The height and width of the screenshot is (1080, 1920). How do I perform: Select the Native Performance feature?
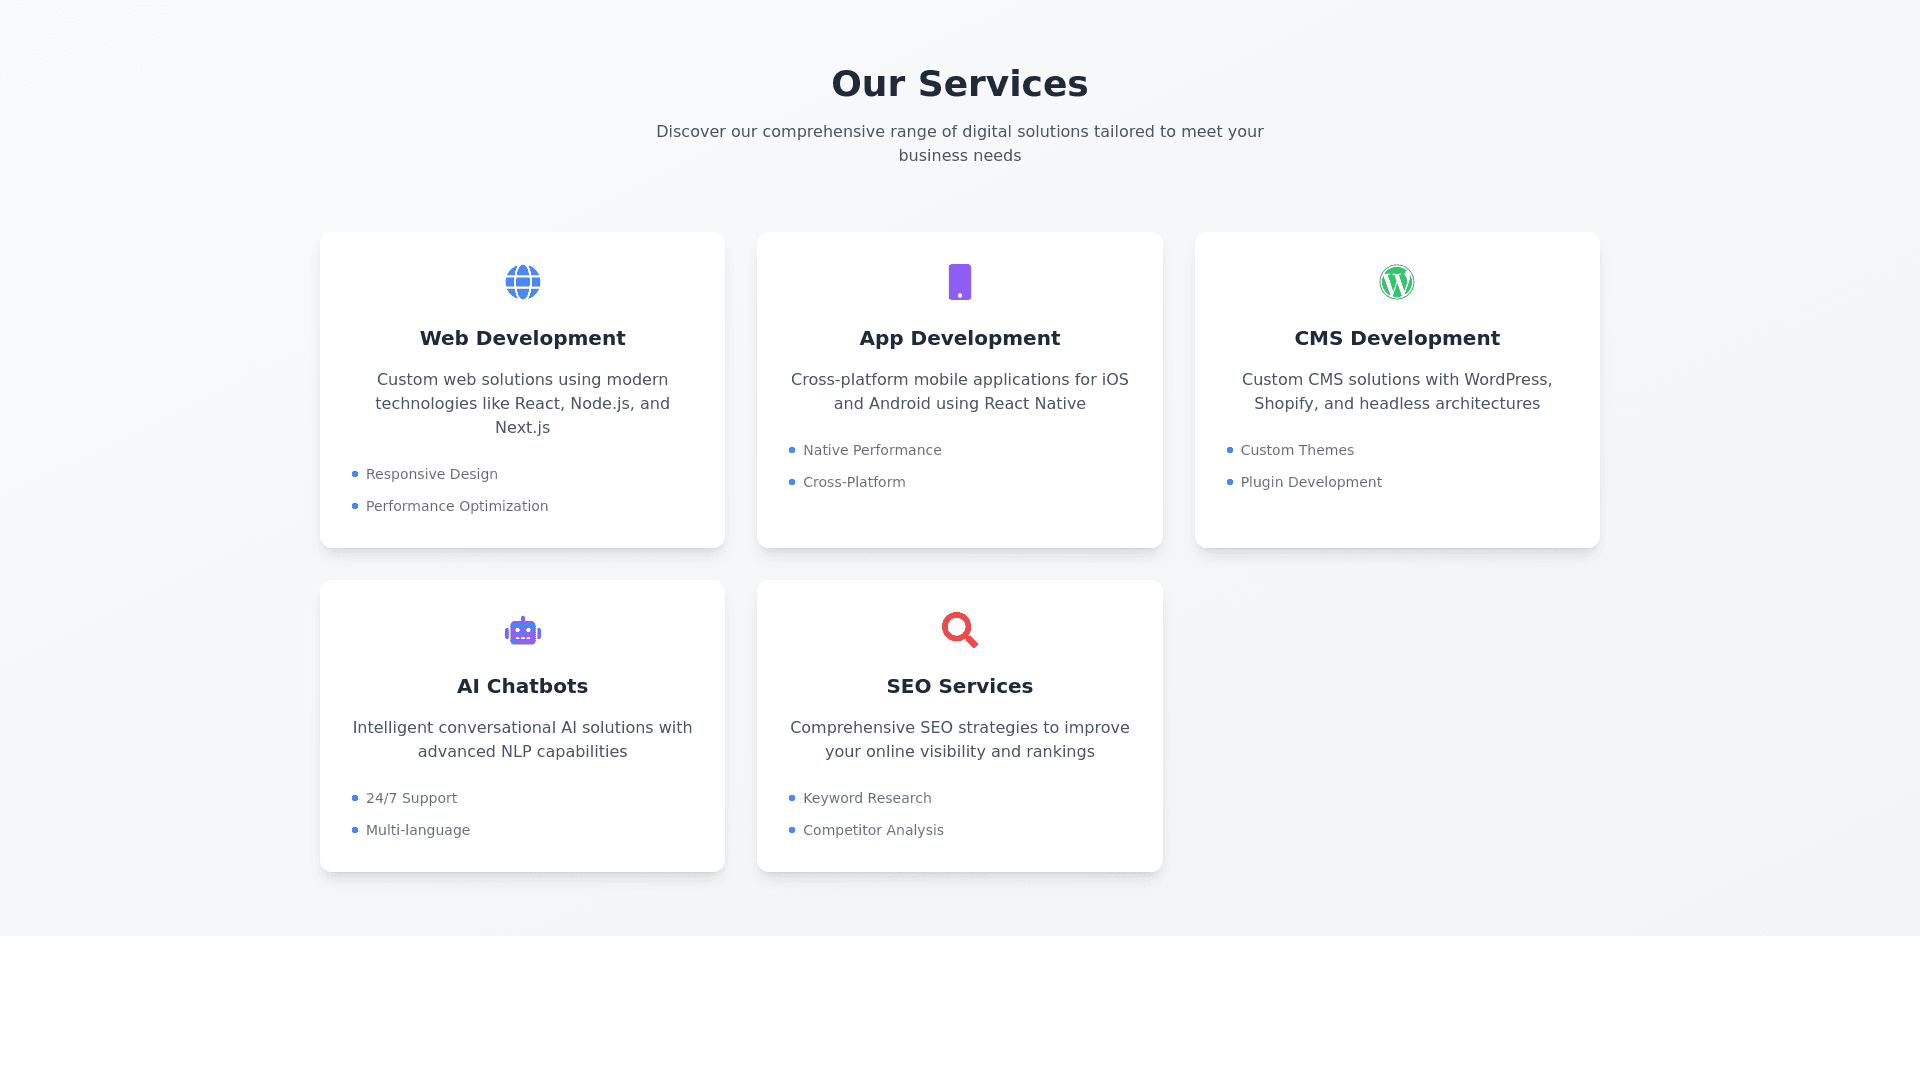coord(871,450)
